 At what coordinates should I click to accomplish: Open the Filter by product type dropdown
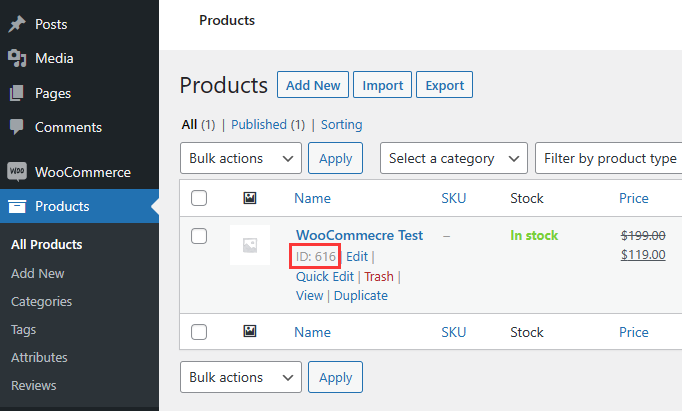[x=608, y=158]
